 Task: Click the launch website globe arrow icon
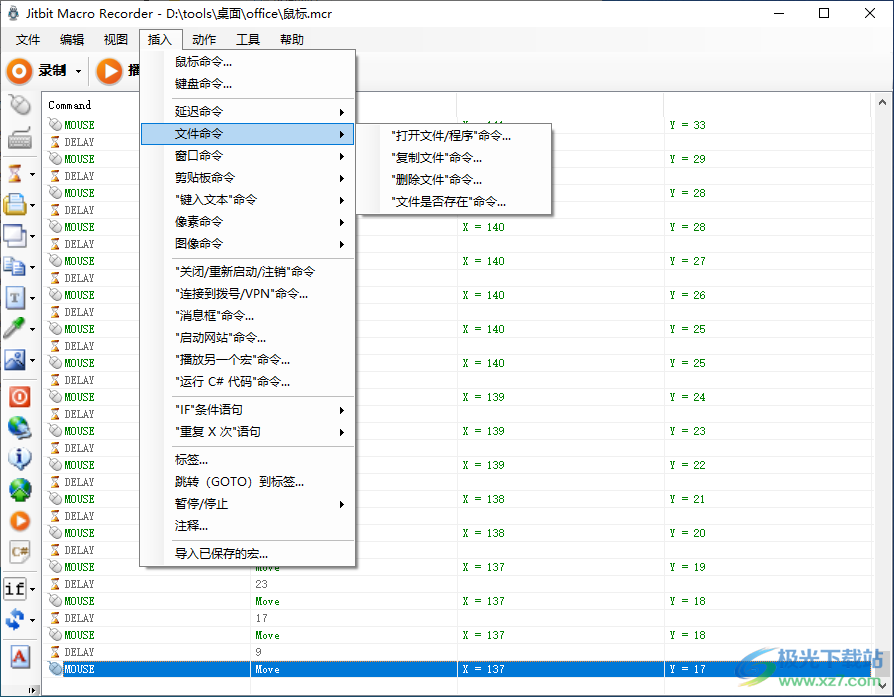20,489
